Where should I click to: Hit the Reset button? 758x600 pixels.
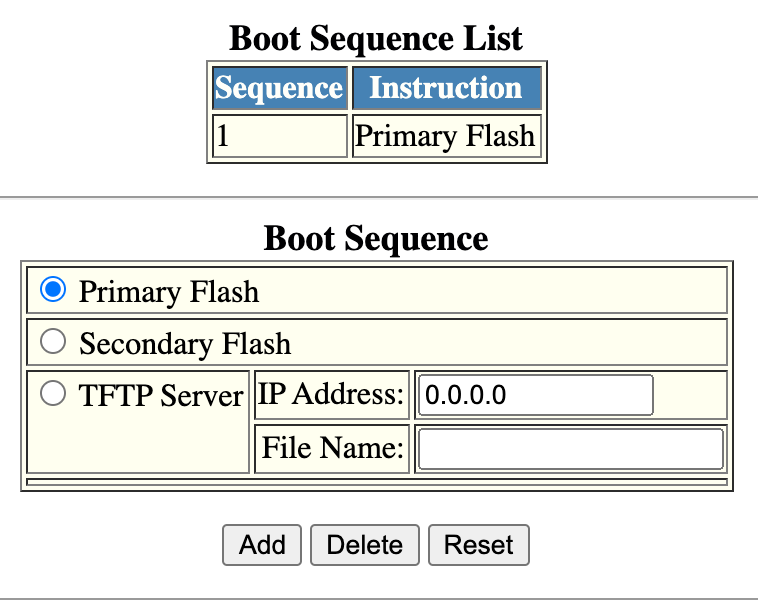pyautogui.click(x=478, y=545)
